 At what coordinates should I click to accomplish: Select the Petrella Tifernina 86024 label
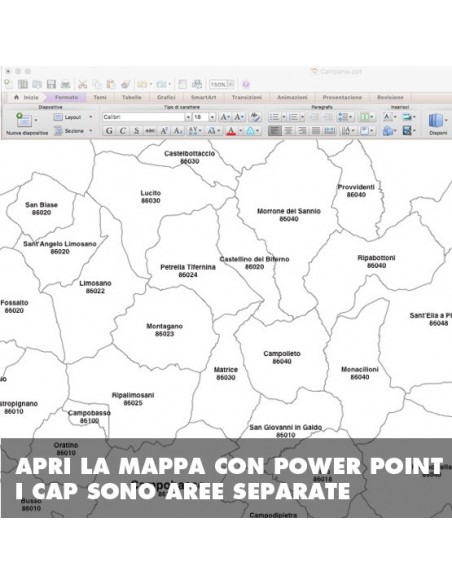point(188,271)
